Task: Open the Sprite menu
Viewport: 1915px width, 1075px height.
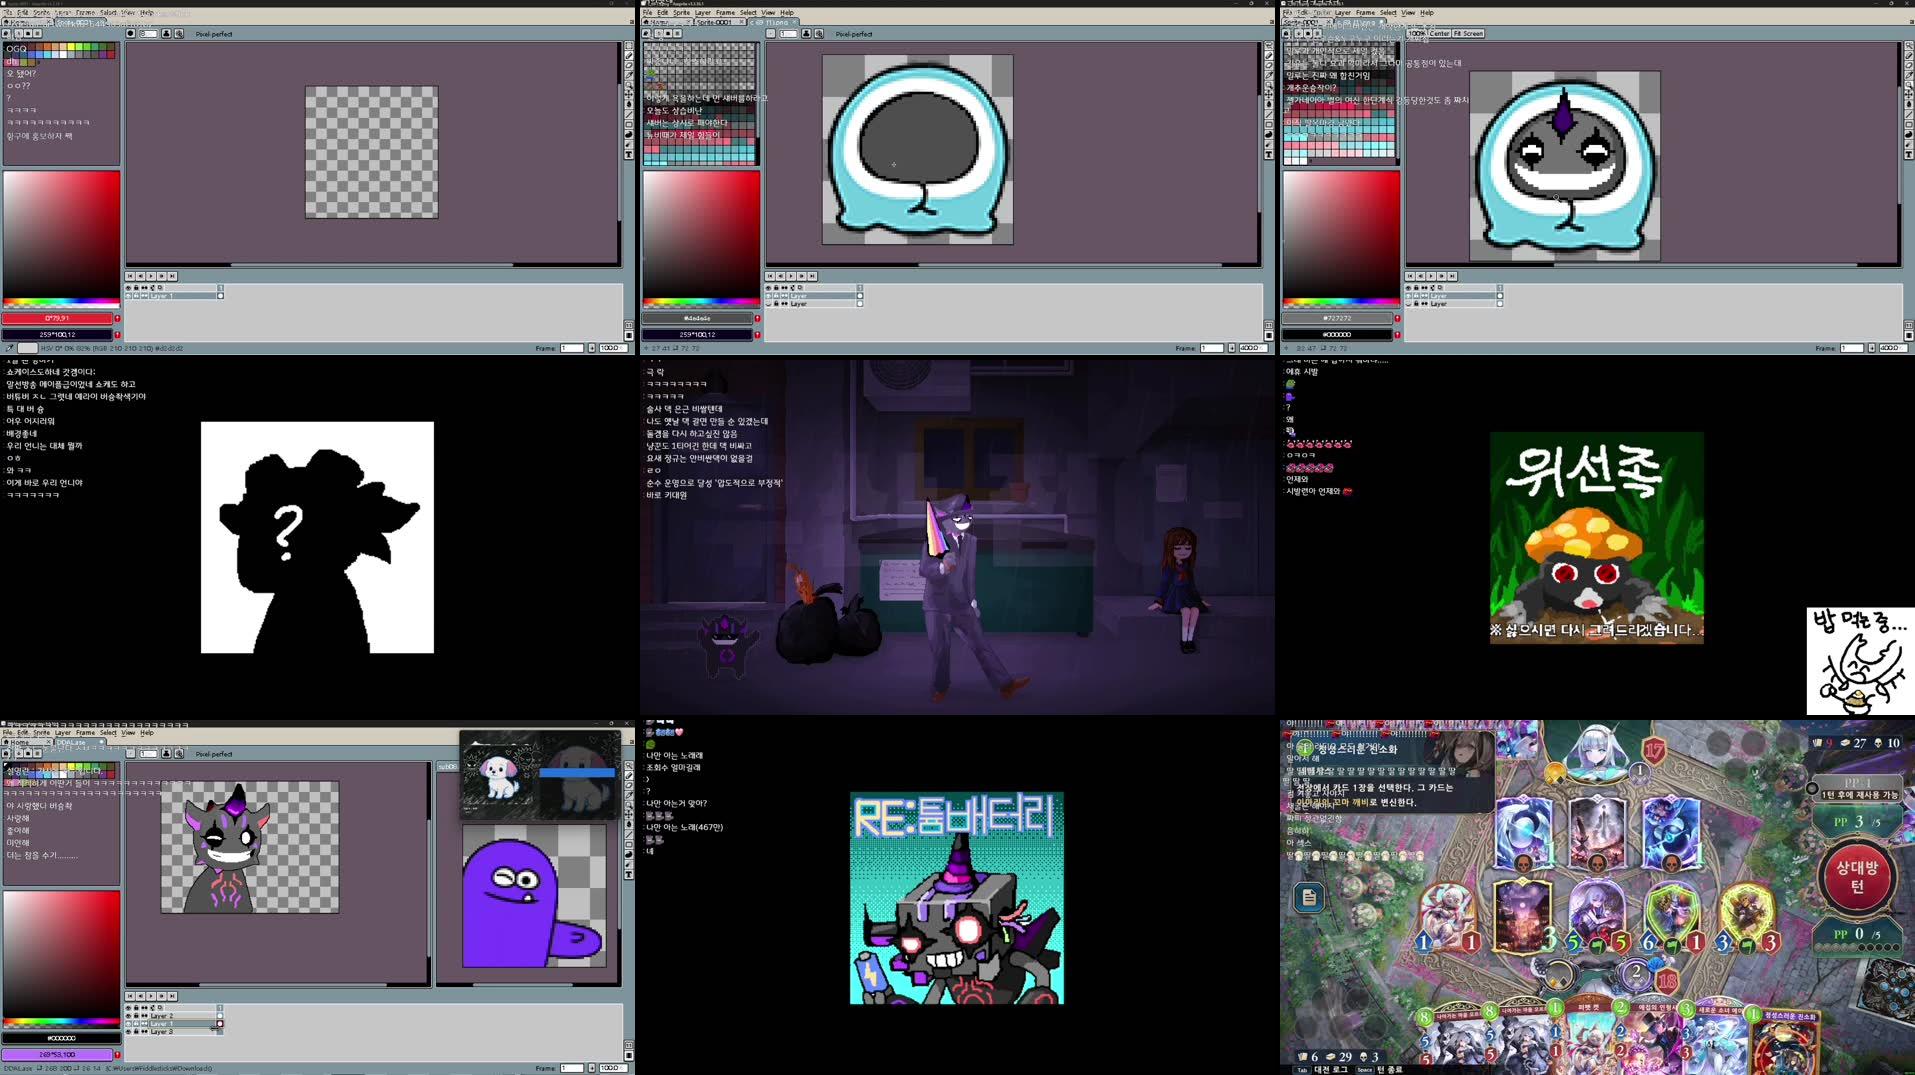Action: (x=41, y=732)
